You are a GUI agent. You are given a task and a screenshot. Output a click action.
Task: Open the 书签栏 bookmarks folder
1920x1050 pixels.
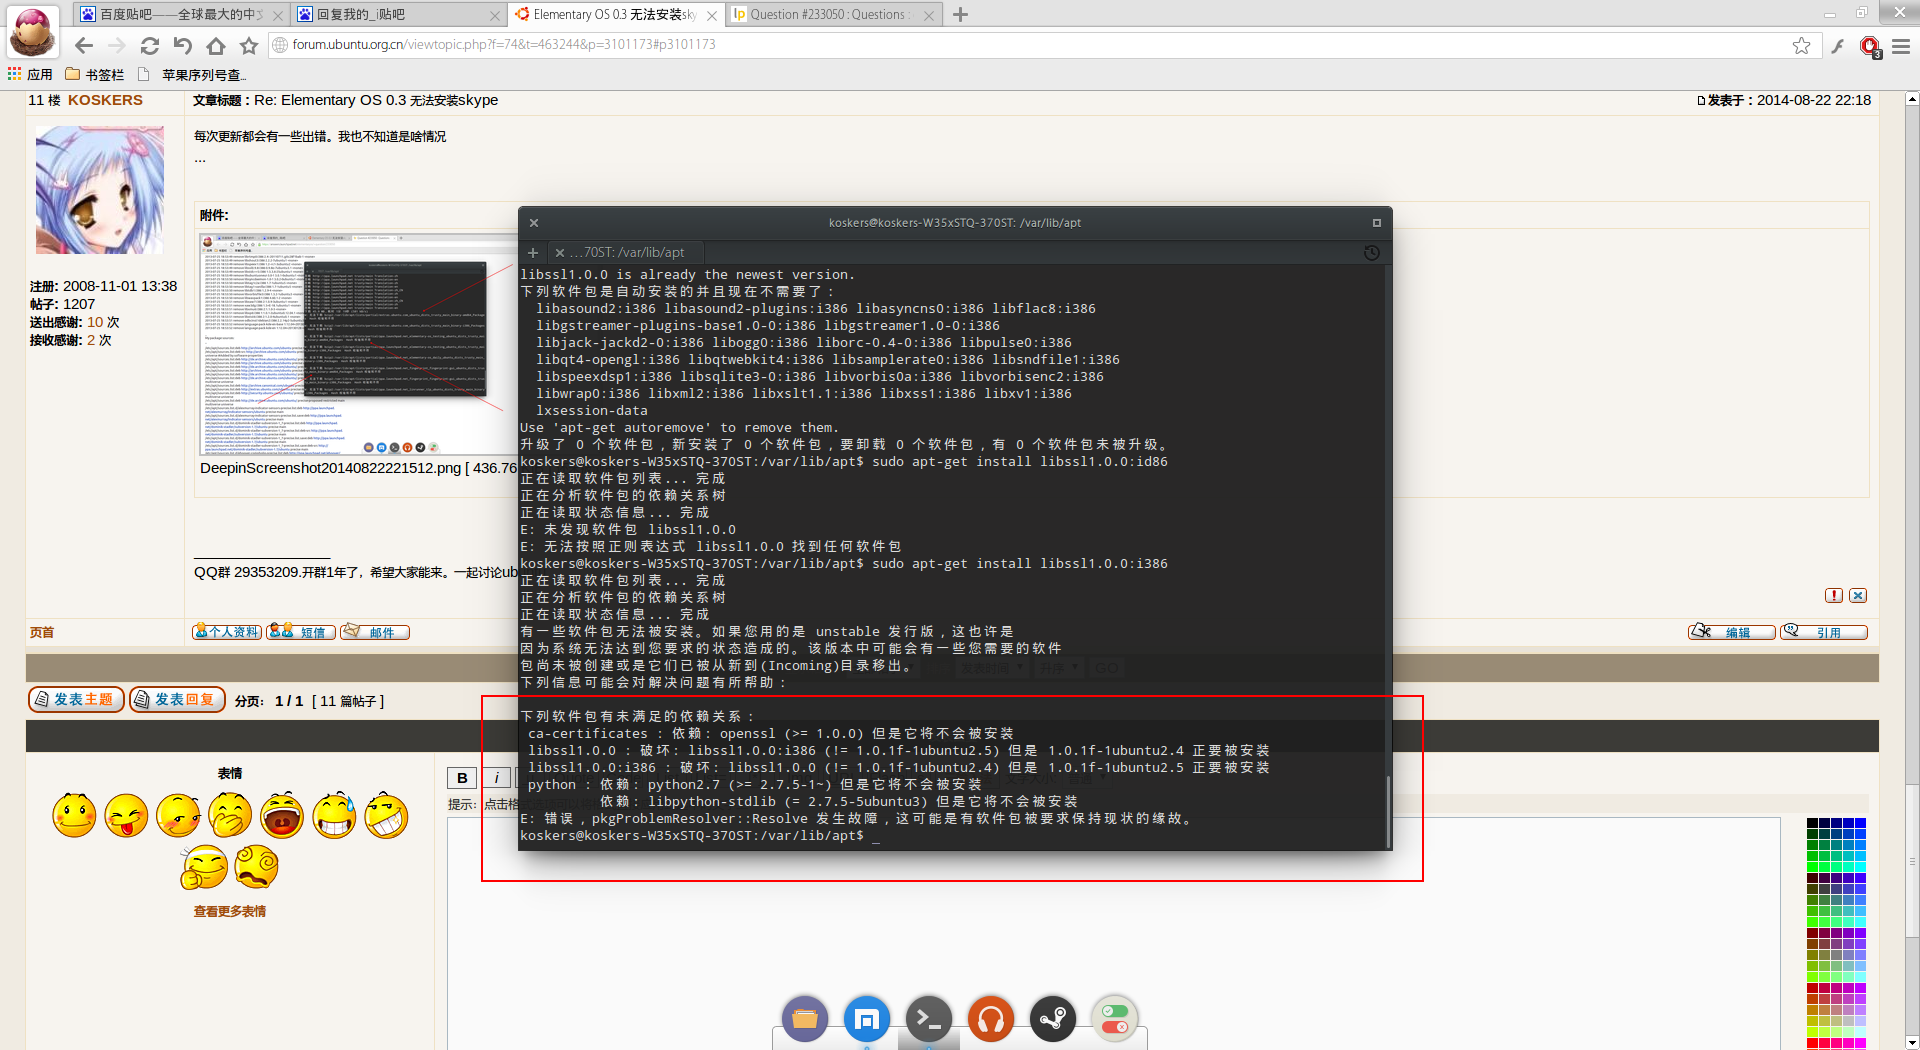(x=95, y=74)
